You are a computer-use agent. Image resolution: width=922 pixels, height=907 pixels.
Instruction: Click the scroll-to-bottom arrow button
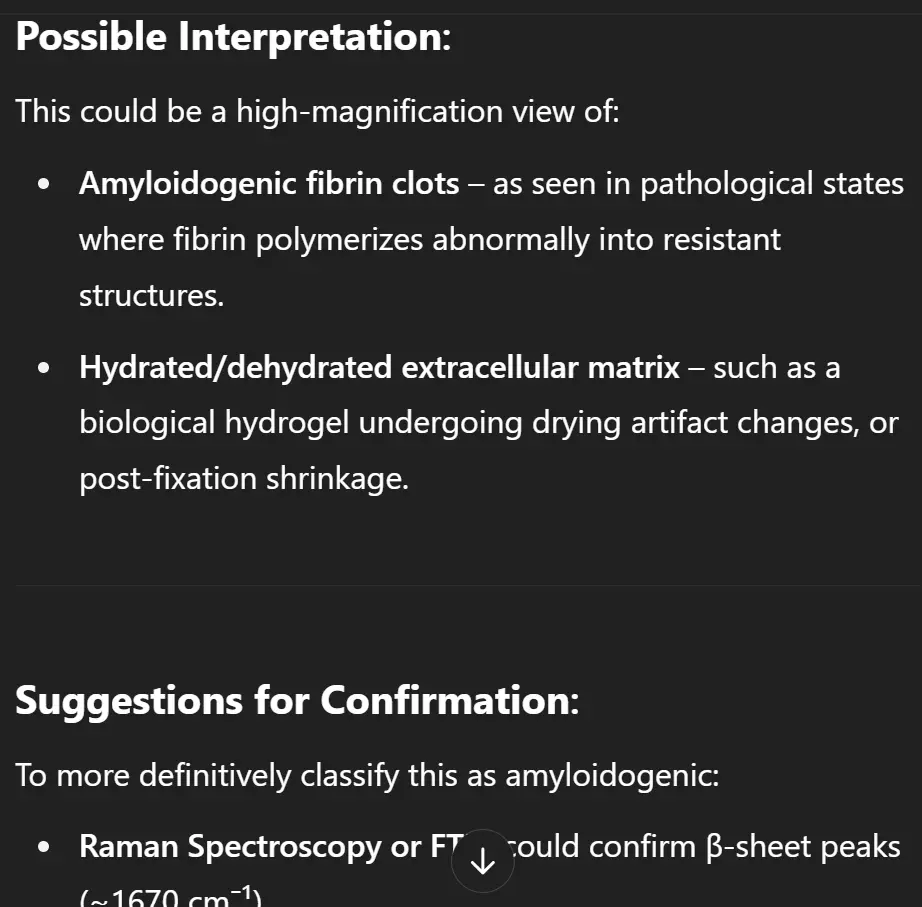(x=483, y=861)
